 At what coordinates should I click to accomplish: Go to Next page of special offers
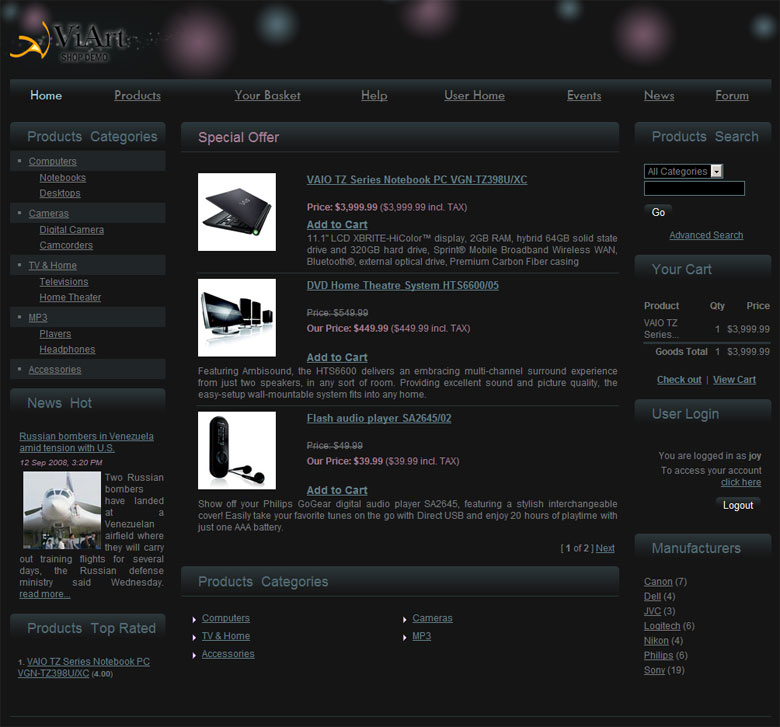point(605,548)
